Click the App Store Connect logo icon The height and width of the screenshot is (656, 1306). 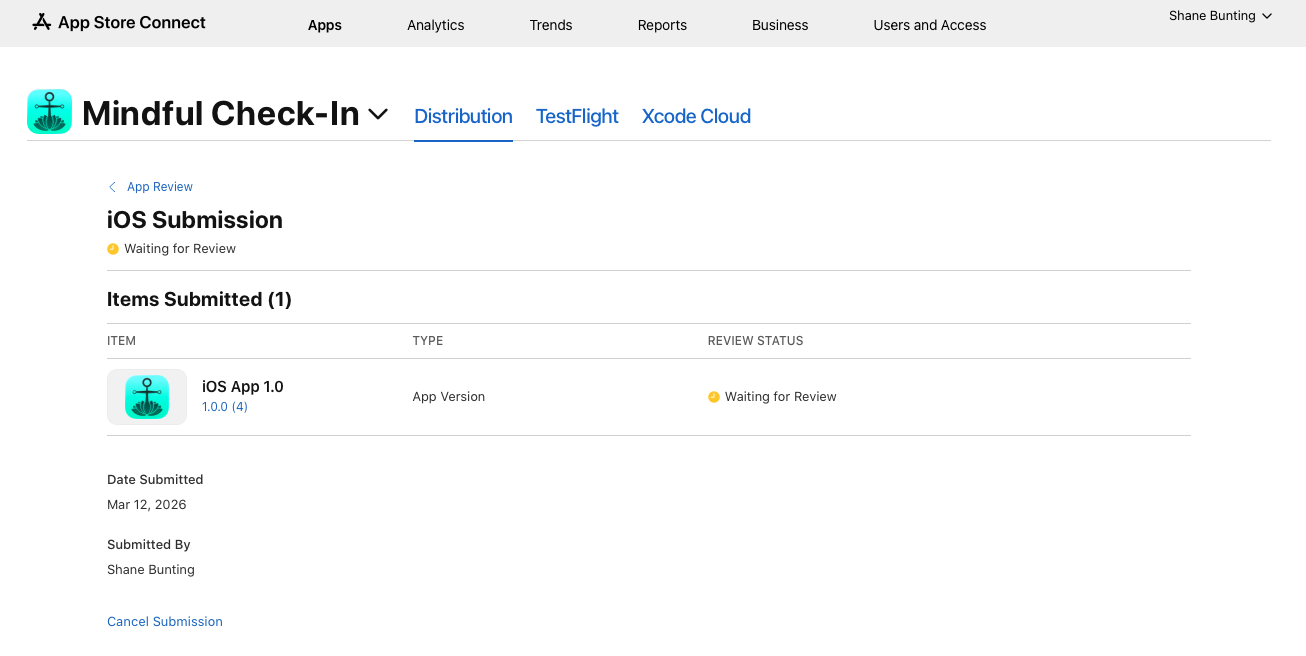click(42, 22)
